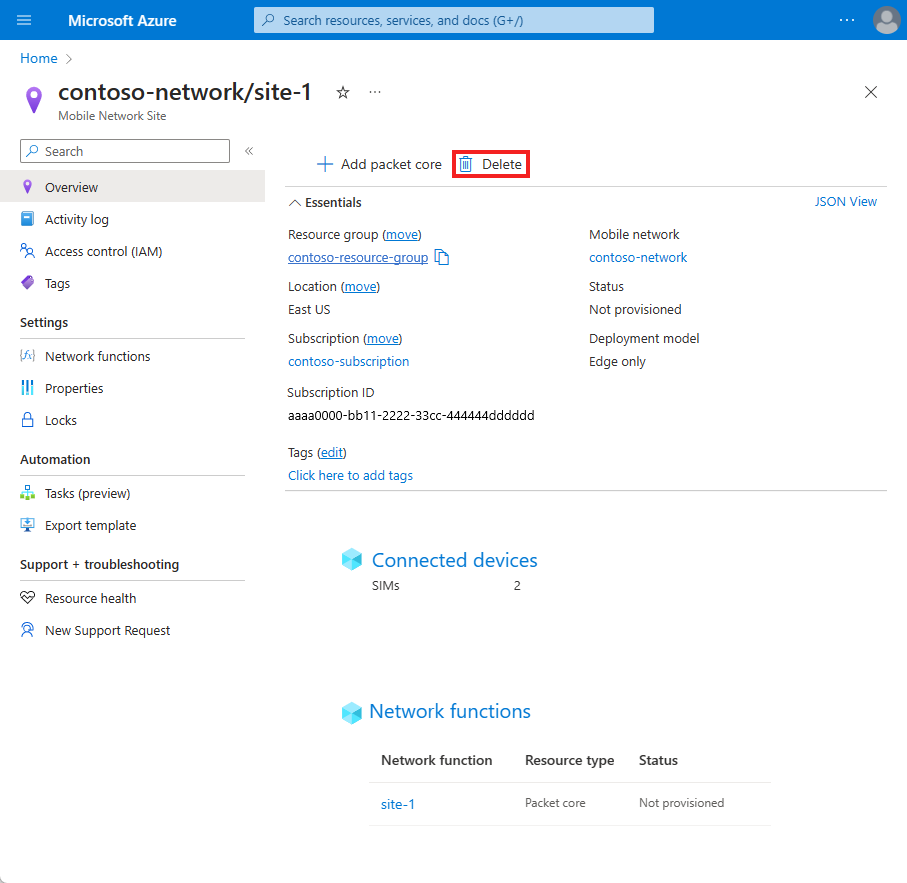Click the SIMs count value 2
The height and width of the screenshot is (883, 907).
[517, 586]
